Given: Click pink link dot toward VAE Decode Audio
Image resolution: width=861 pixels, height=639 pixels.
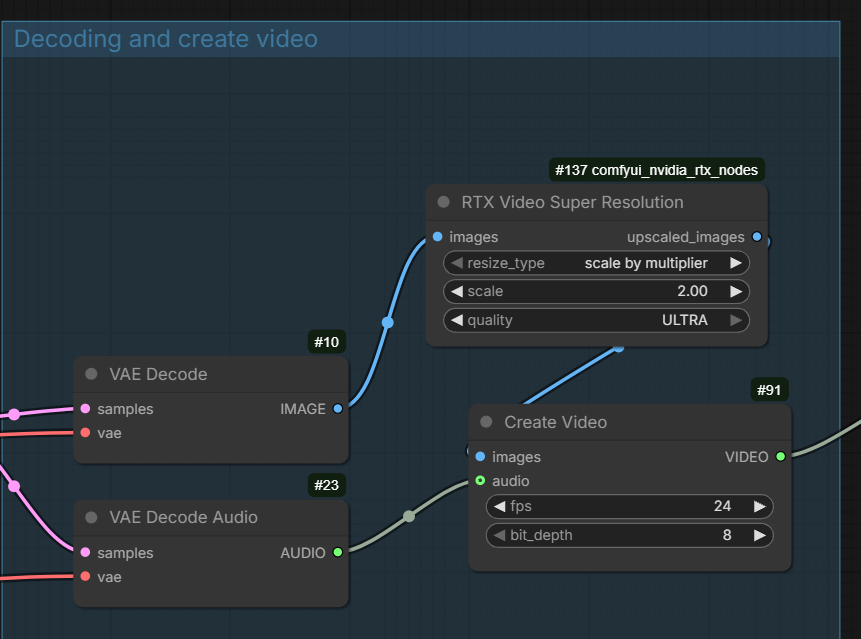Looking at the screenshot, I should [14, 486].
